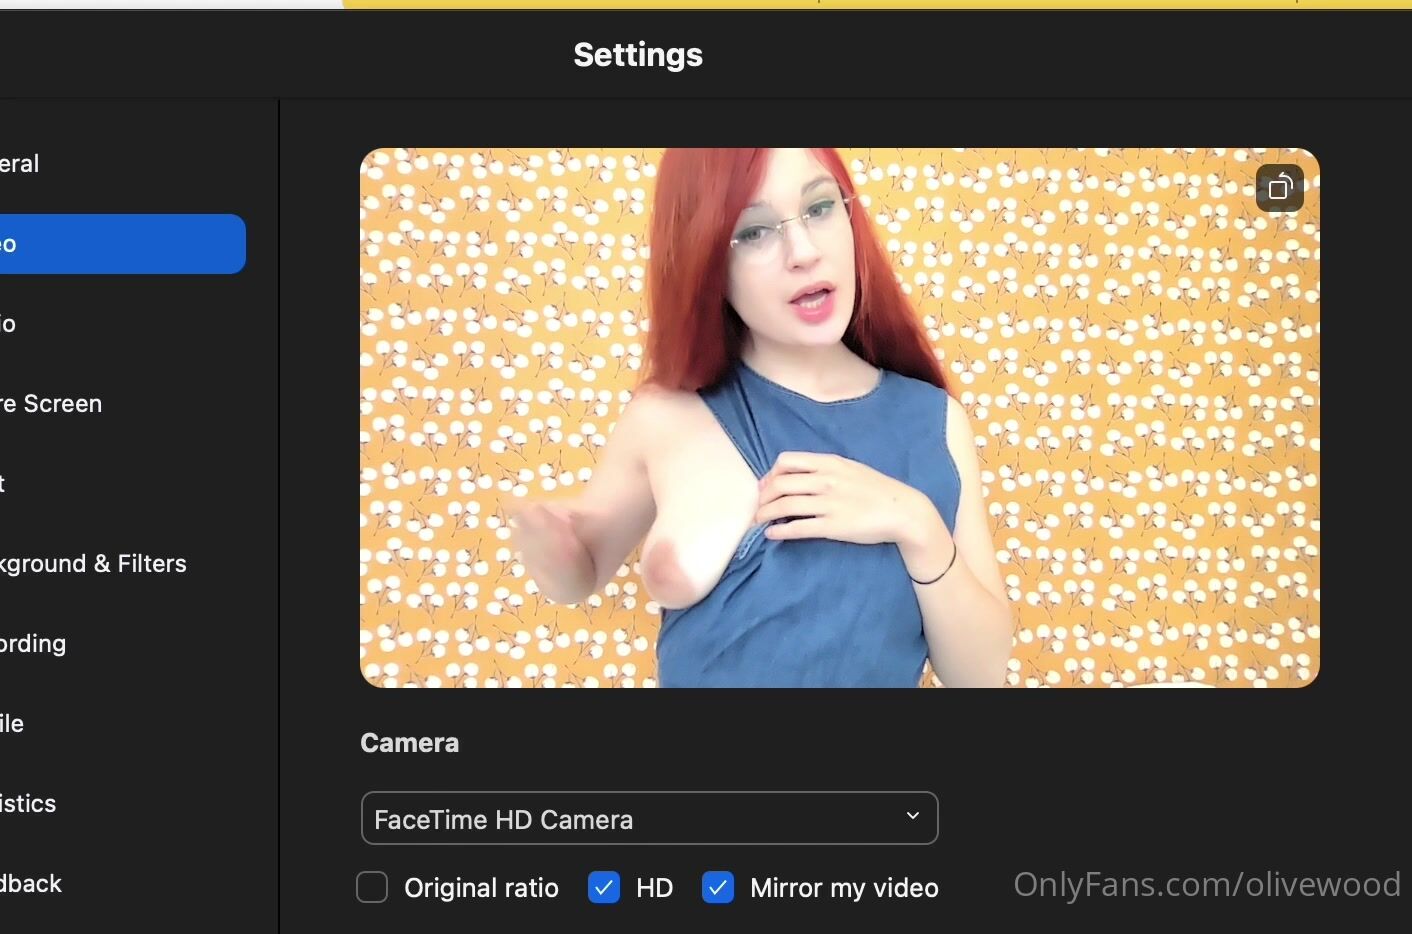Open the Feedback section
This screenshot has height=934, width=1412.
pyautogui.click(x=32, y=884)
